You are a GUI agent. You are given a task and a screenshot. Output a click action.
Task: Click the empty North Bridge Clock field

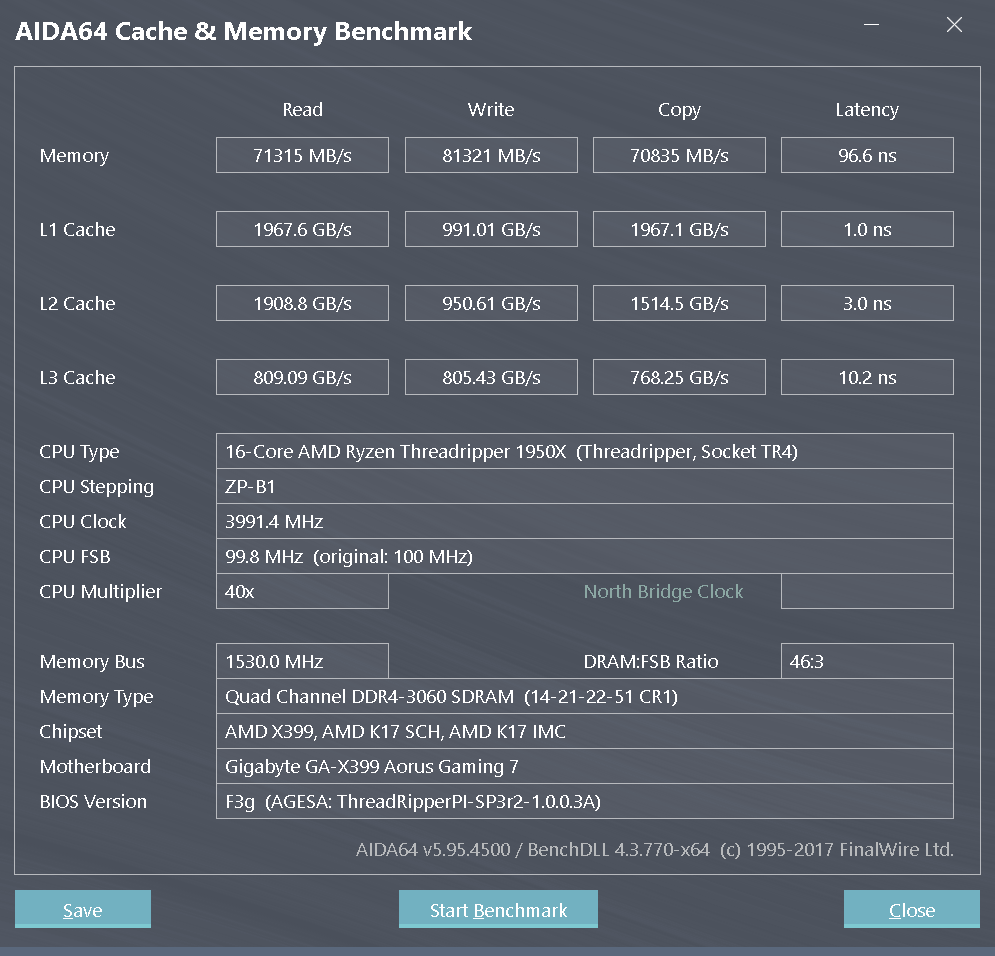click(867, 591)
